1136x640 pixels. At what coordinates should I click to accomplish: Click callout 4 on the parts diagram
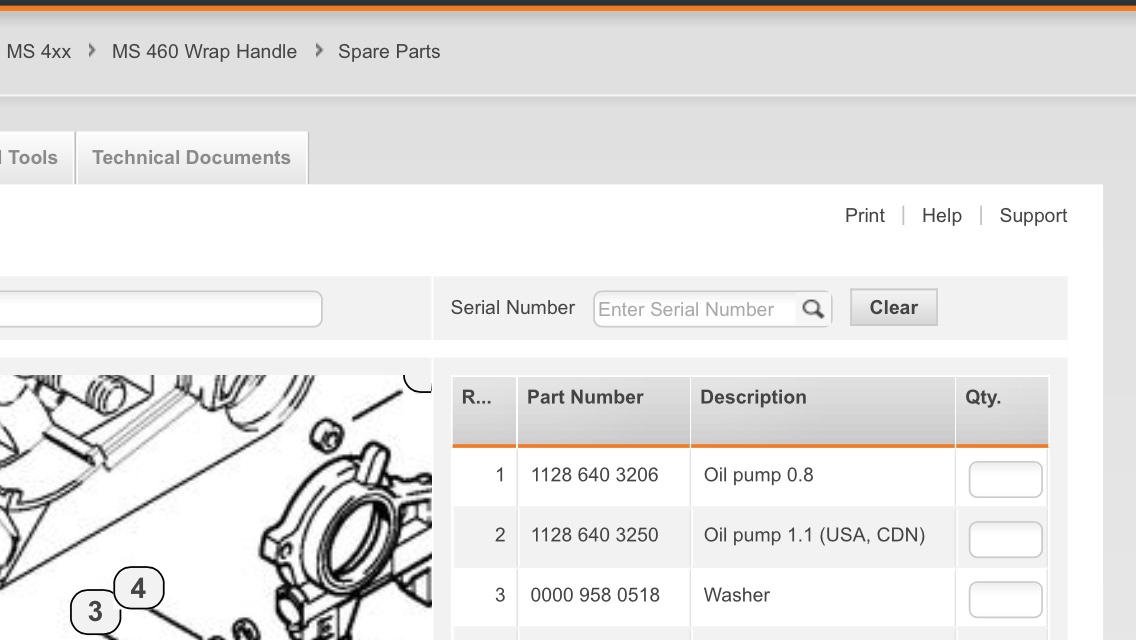click(x=138, y=588)
